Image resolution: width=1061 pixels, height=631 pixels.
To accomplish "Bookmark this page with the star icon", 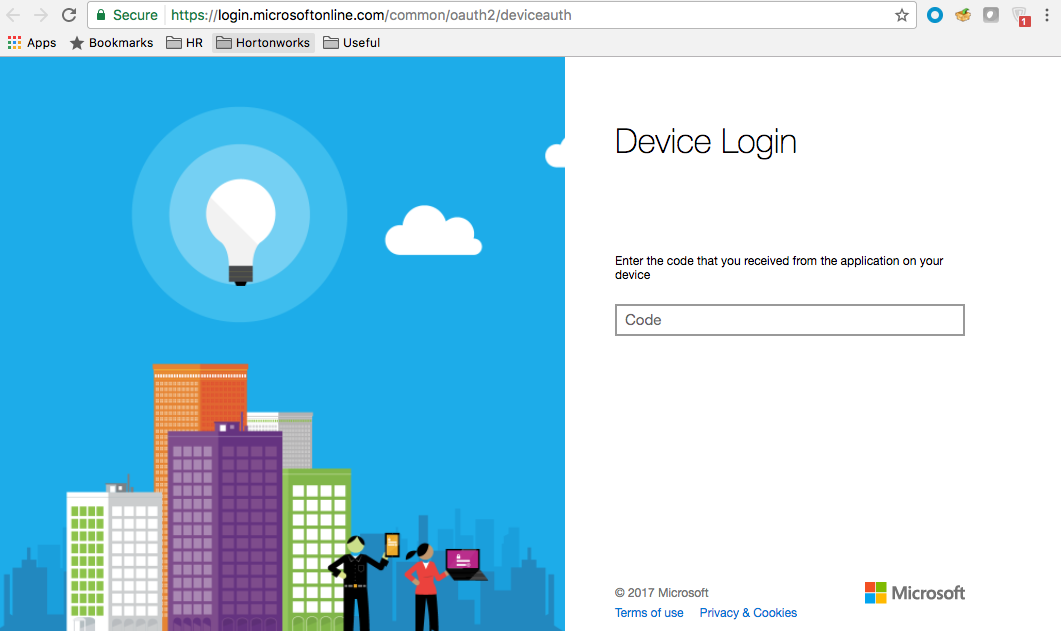I will click(x=901, y=15).
